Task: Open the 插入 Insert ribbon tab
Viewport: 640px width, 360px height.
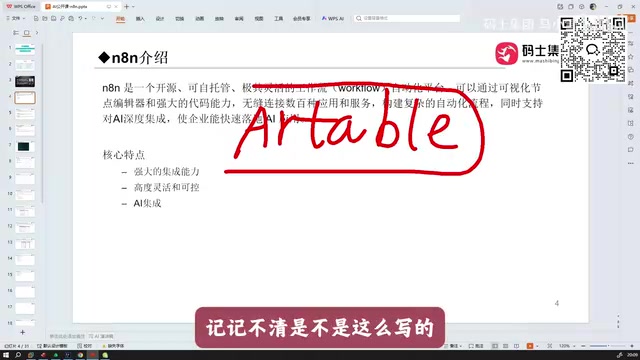Action: click(140, 19)
